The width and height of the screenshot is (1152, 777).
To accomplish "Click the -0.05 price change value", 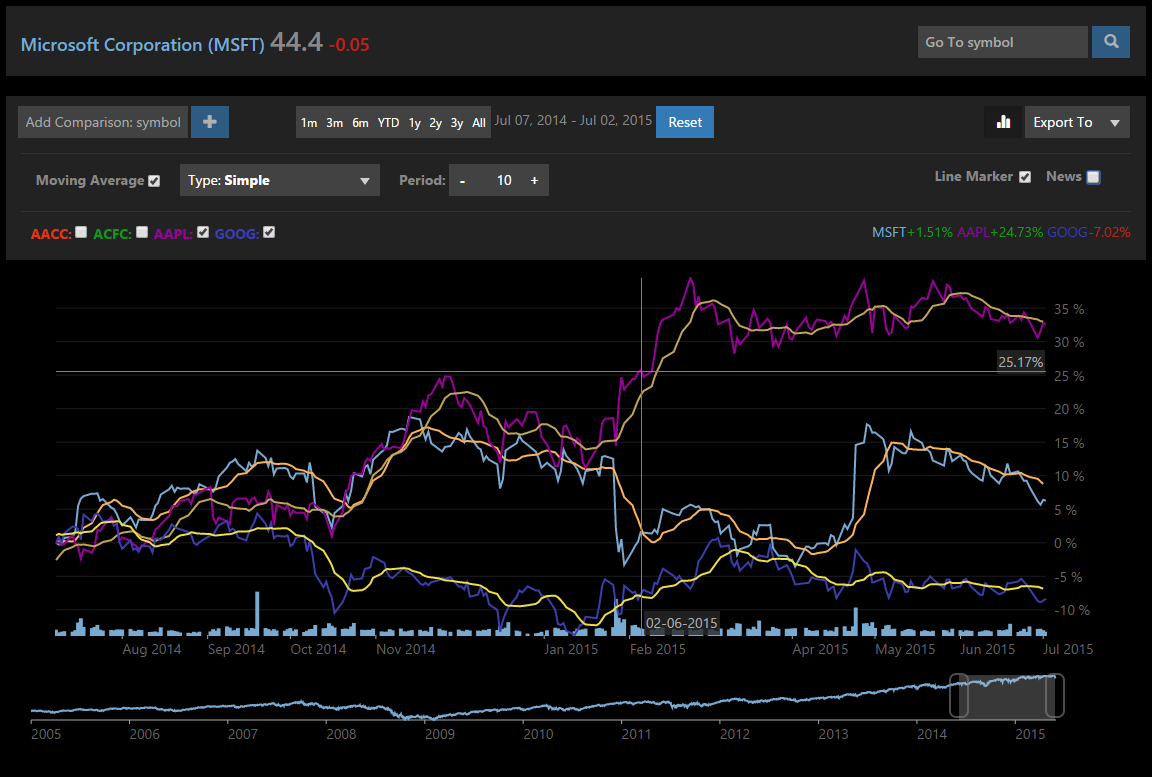I will pos(349,45).
